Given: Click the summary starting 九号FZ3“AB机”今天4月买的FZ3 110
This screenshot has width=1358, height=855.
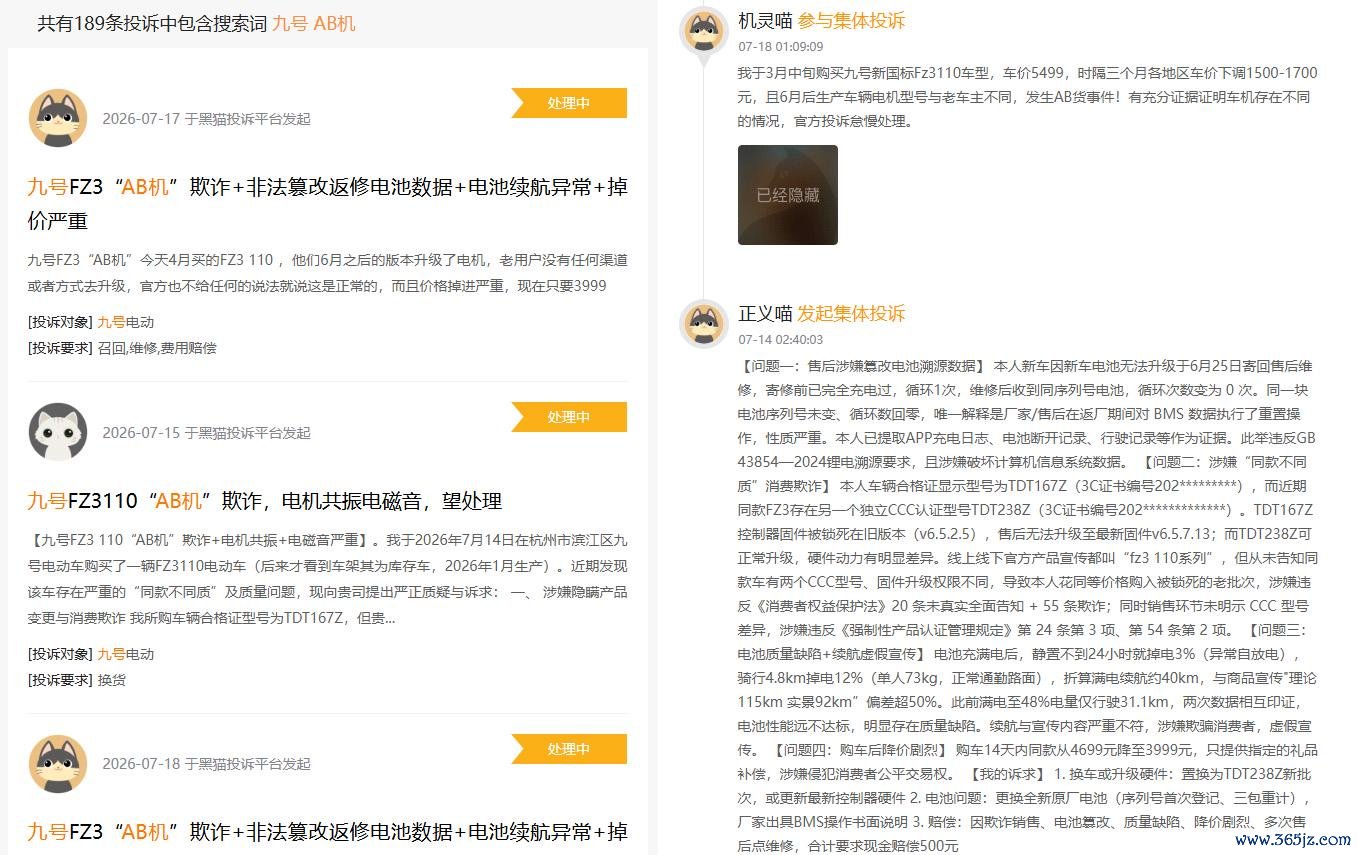Looking at the screenshot, I should pyautogui.click(x=328, y=273).
